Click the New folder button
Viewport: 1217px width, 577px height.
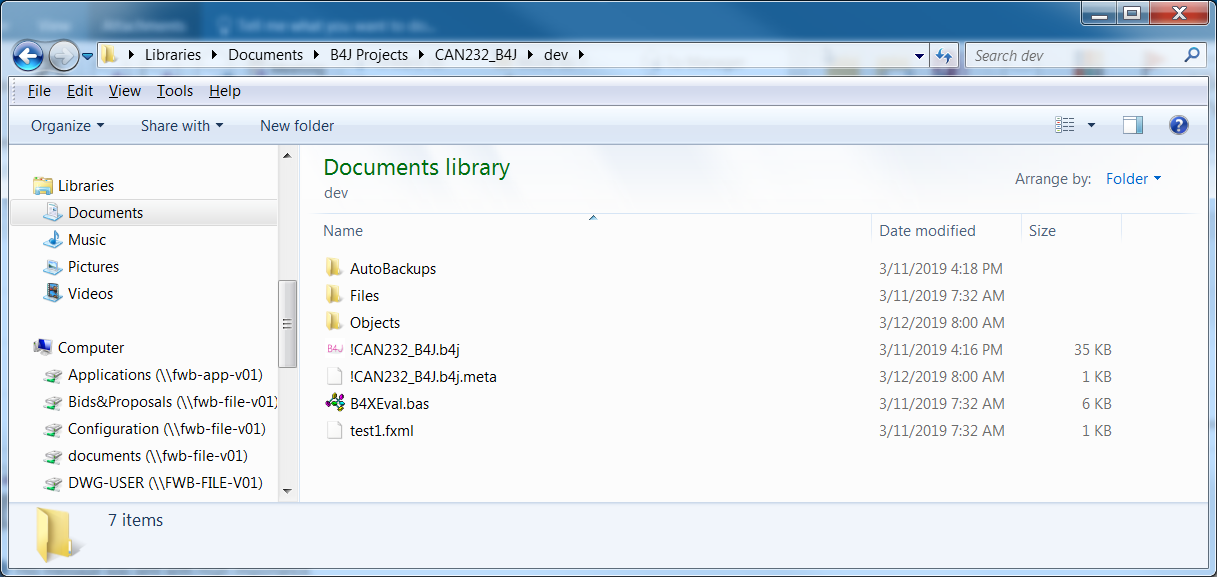click(297, 126)
